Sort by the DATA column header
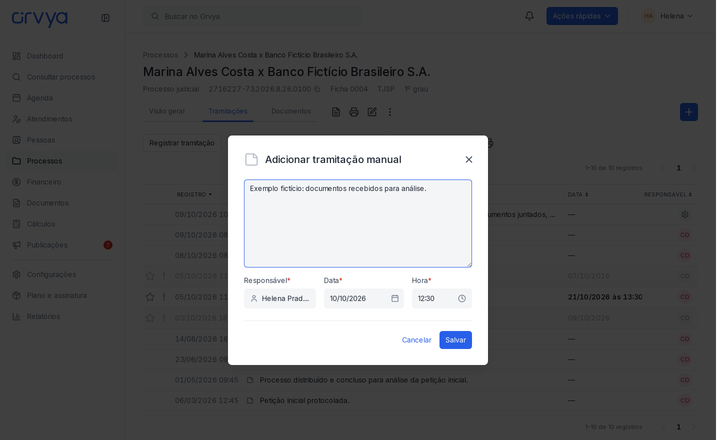 point(578,195)
